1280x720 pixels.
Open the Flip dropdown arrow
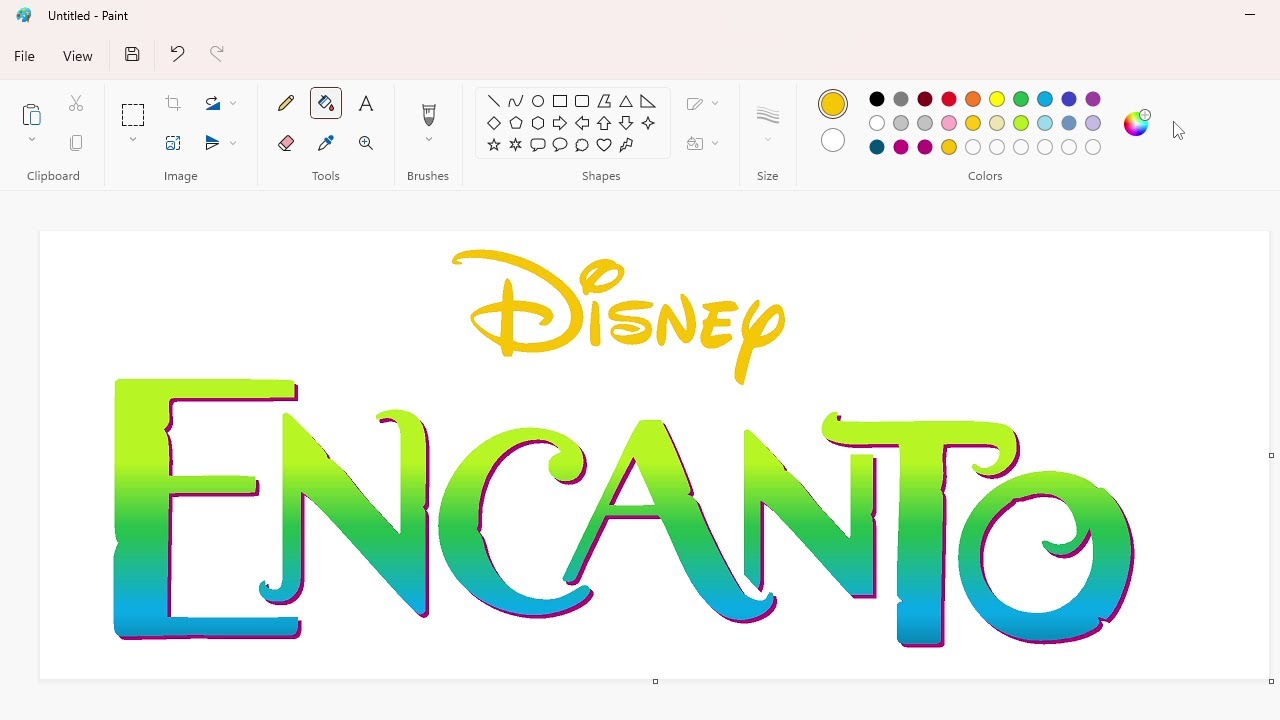pyautogui.click(x=234, y=143)
